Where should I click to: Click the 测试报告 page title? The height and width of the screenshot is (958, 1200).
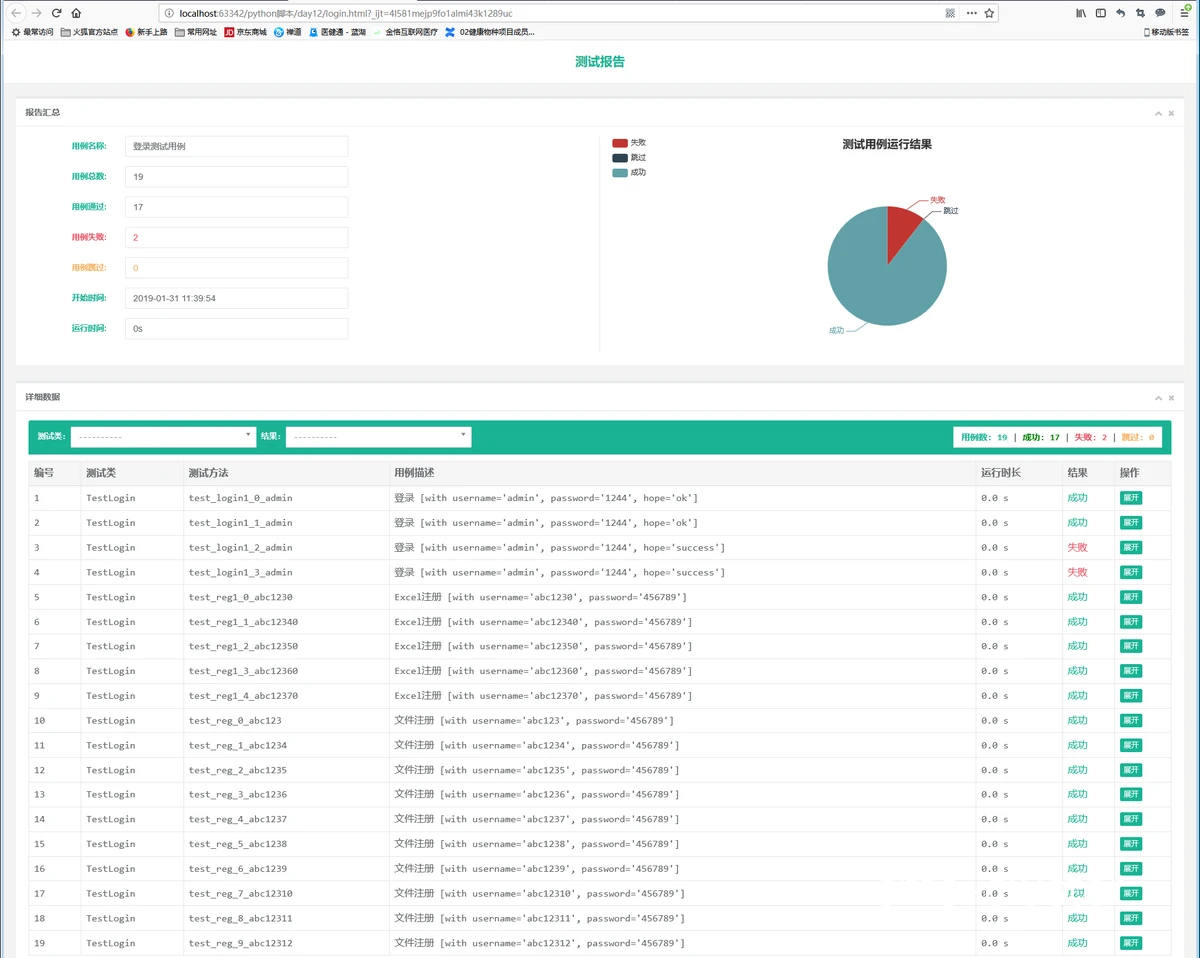pos(600,62)
